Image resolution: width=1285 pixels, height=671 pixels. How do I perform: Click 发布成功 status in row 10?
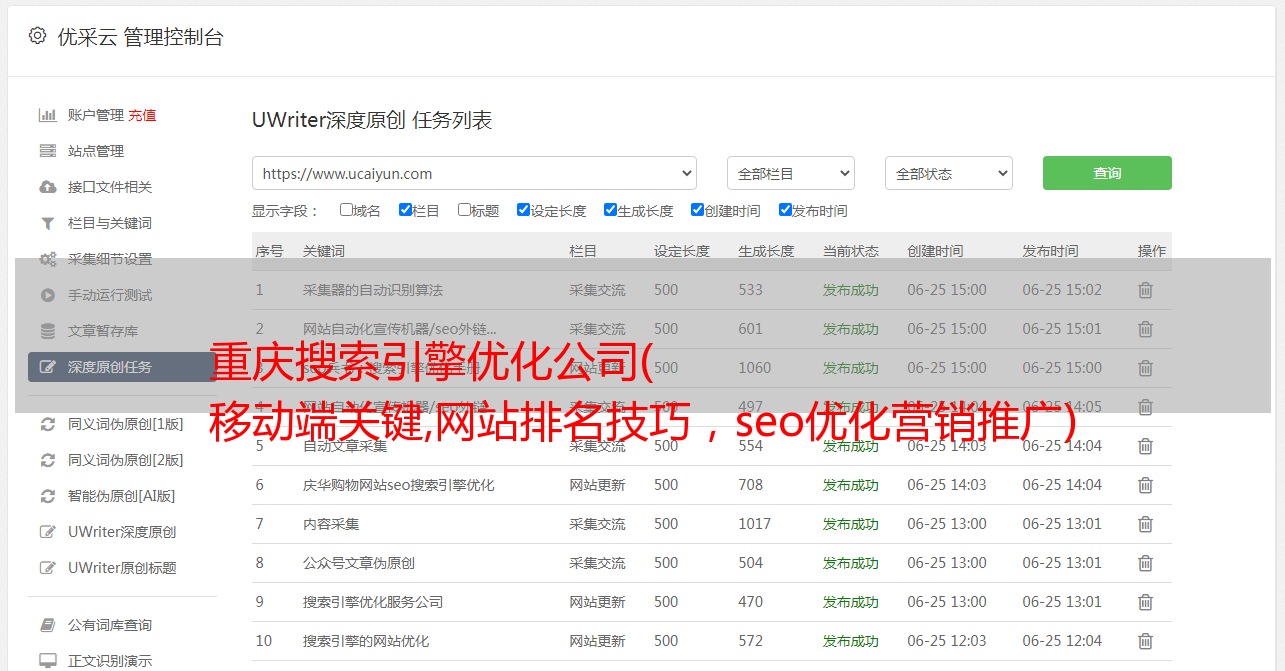(851, 641)
